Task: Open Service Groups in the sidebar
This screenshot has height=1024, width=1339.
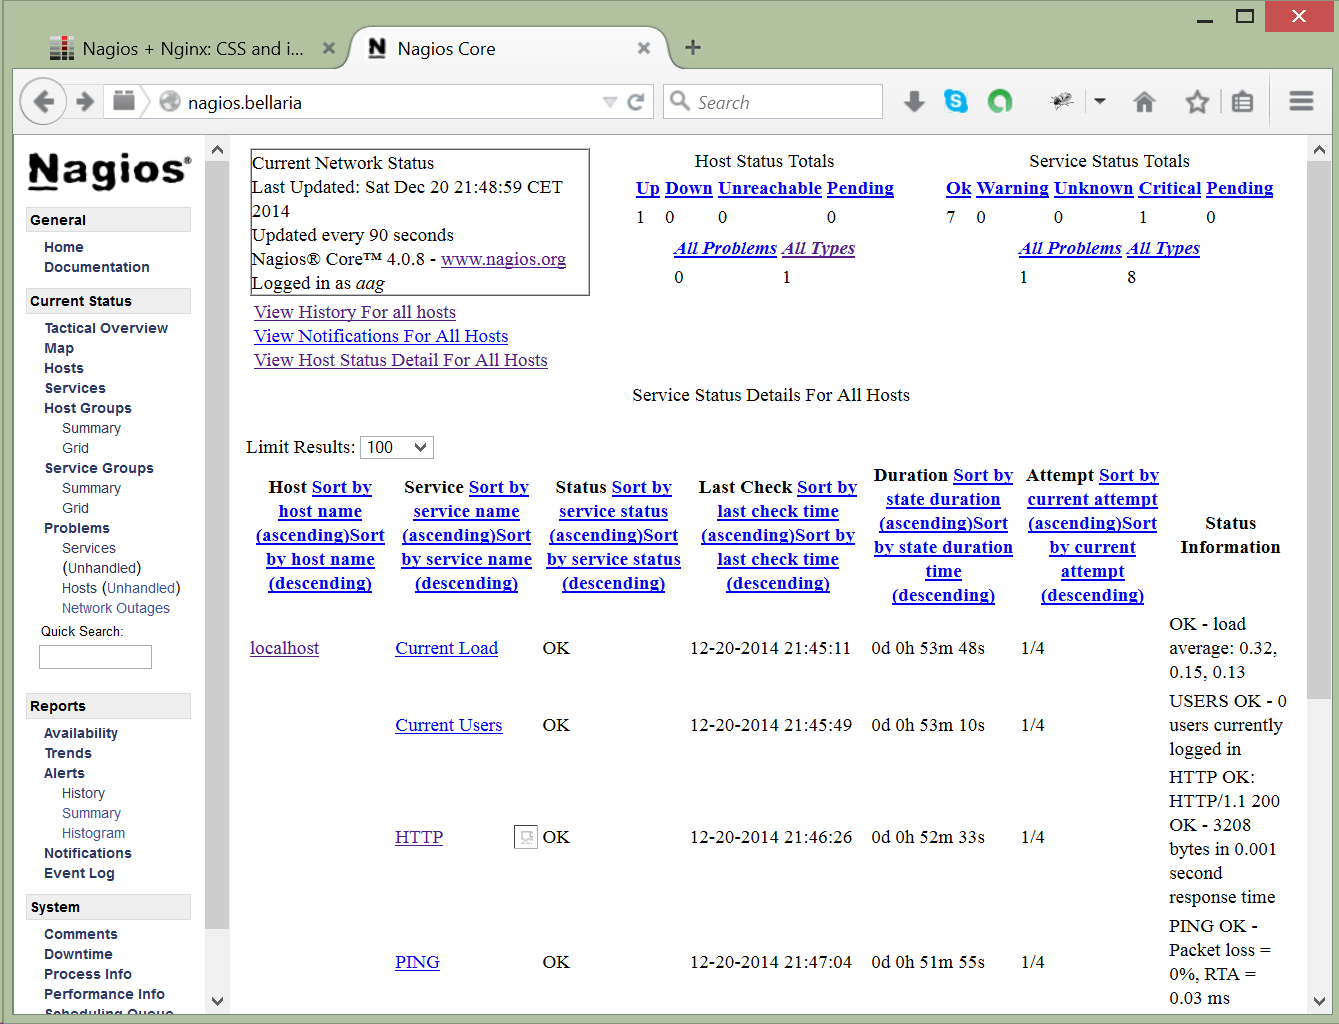Action: click(99, 468)
